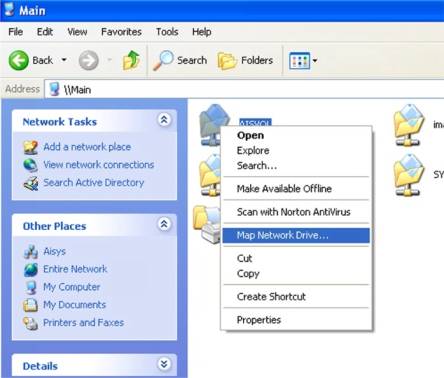The height and width of the screenshot is (378, 444).
Task: Click Search Active Directory link
Action: click(94, 183)
